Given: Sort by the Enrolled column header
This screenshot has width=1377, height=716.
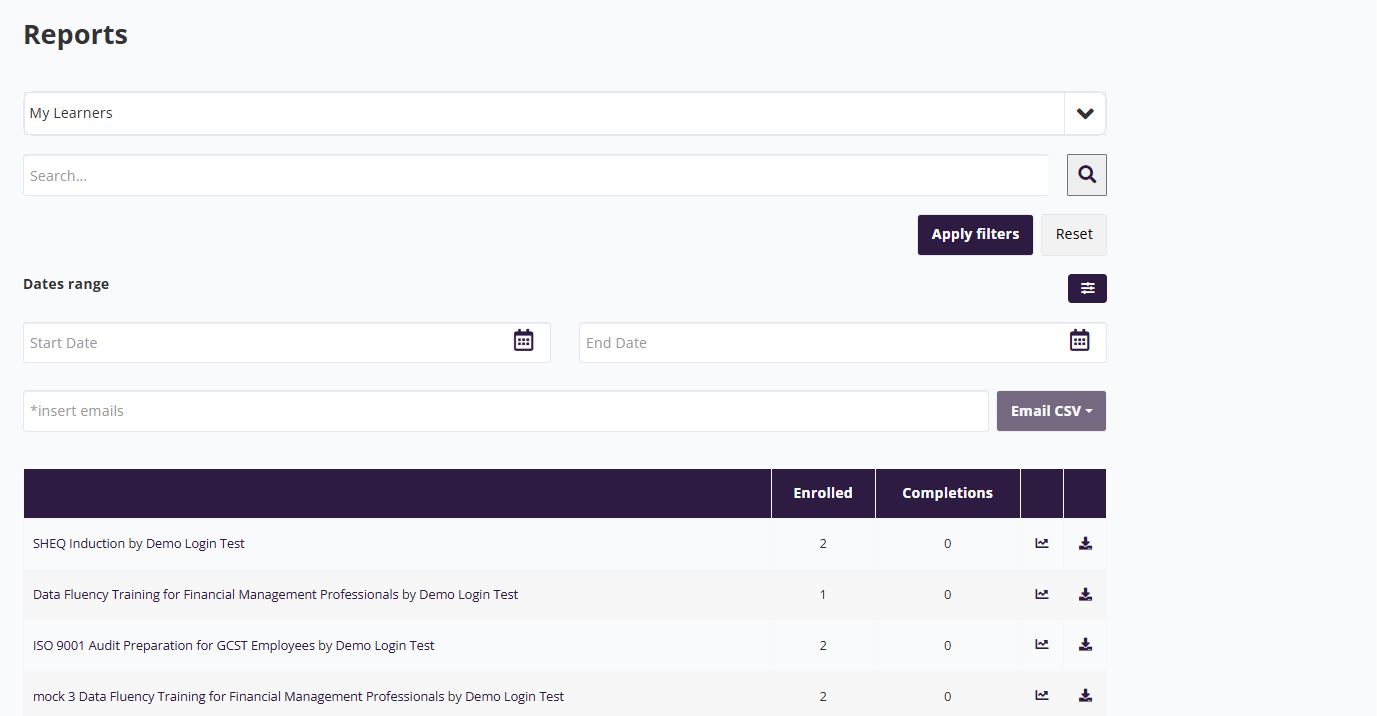Looking at the screenshot, I should click(x=822, y=493).
